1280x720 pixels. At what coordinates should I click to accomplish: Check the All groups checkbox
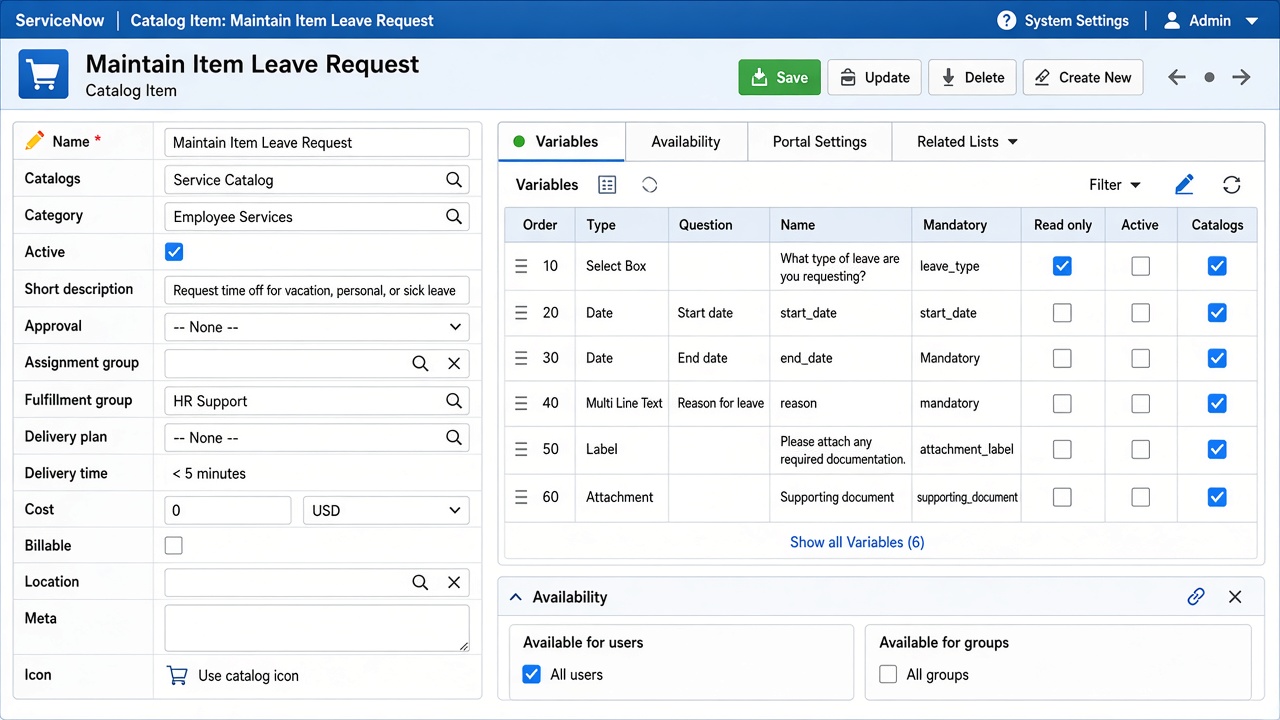(x=888, y=674)
